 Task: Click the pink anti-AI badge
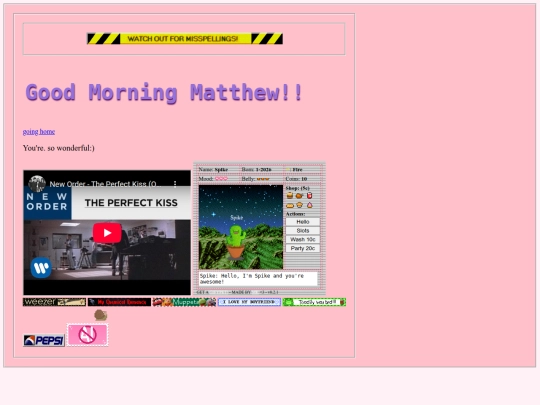click(87, 335)
